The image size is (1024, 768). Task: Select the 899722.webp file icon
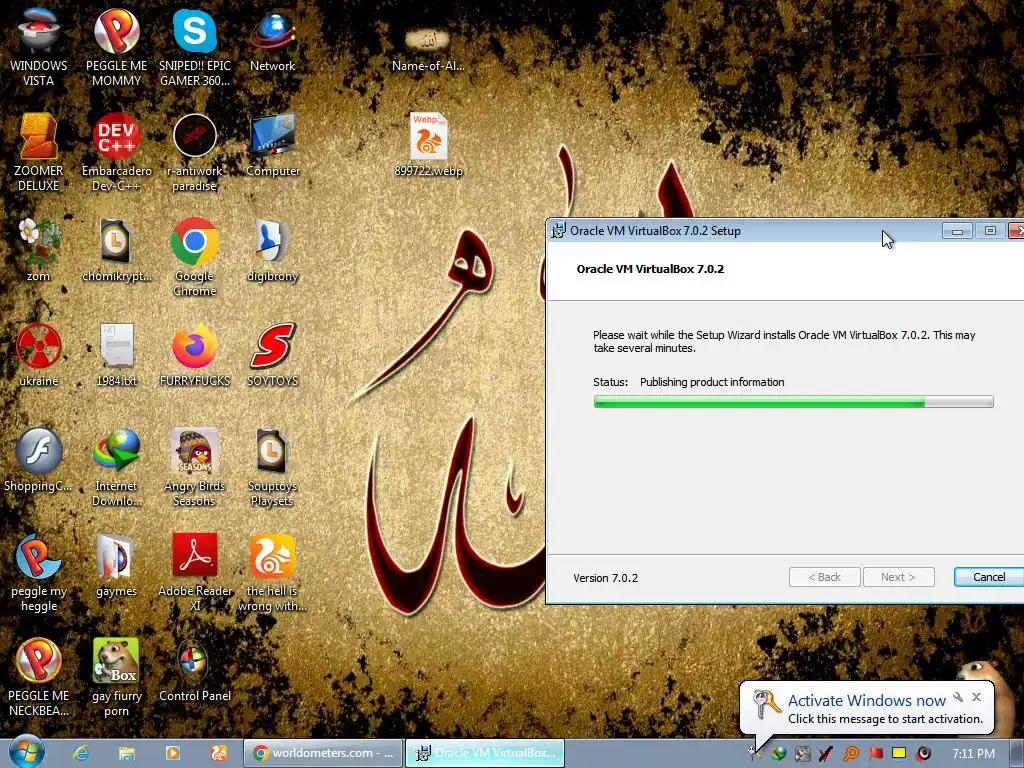[428, 145]
